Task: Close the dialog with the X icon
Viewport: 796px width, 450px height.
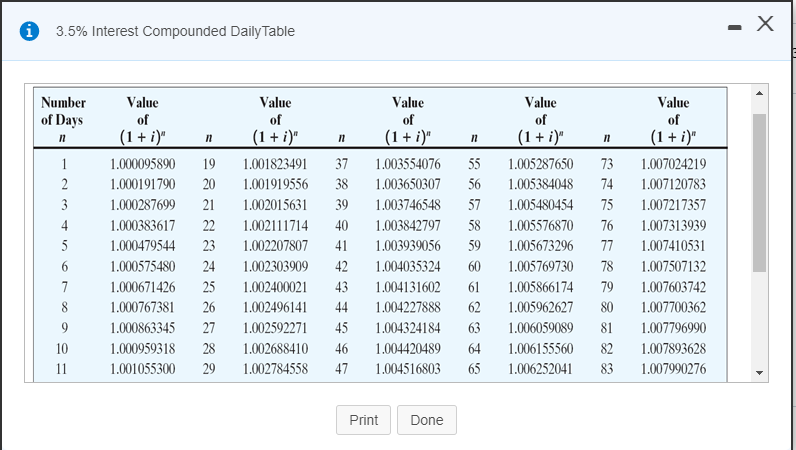Action: pyautogui.click(x=765, y=23)
